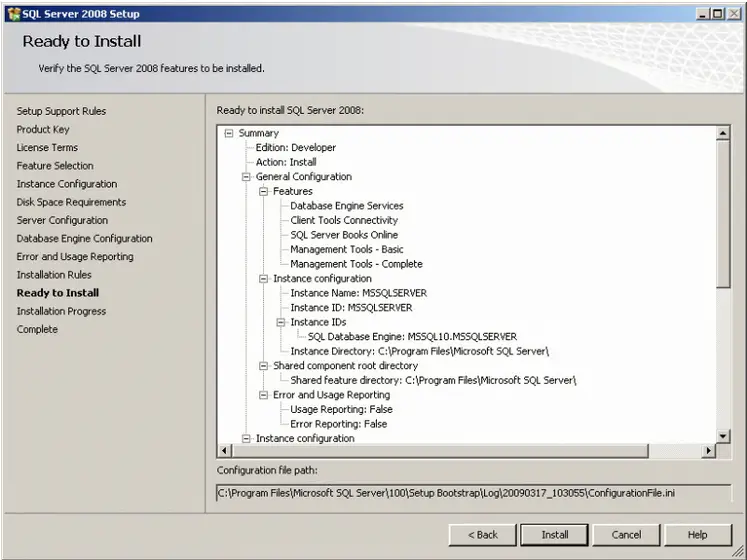Select Disk Space Requirements step

[71, 202]
